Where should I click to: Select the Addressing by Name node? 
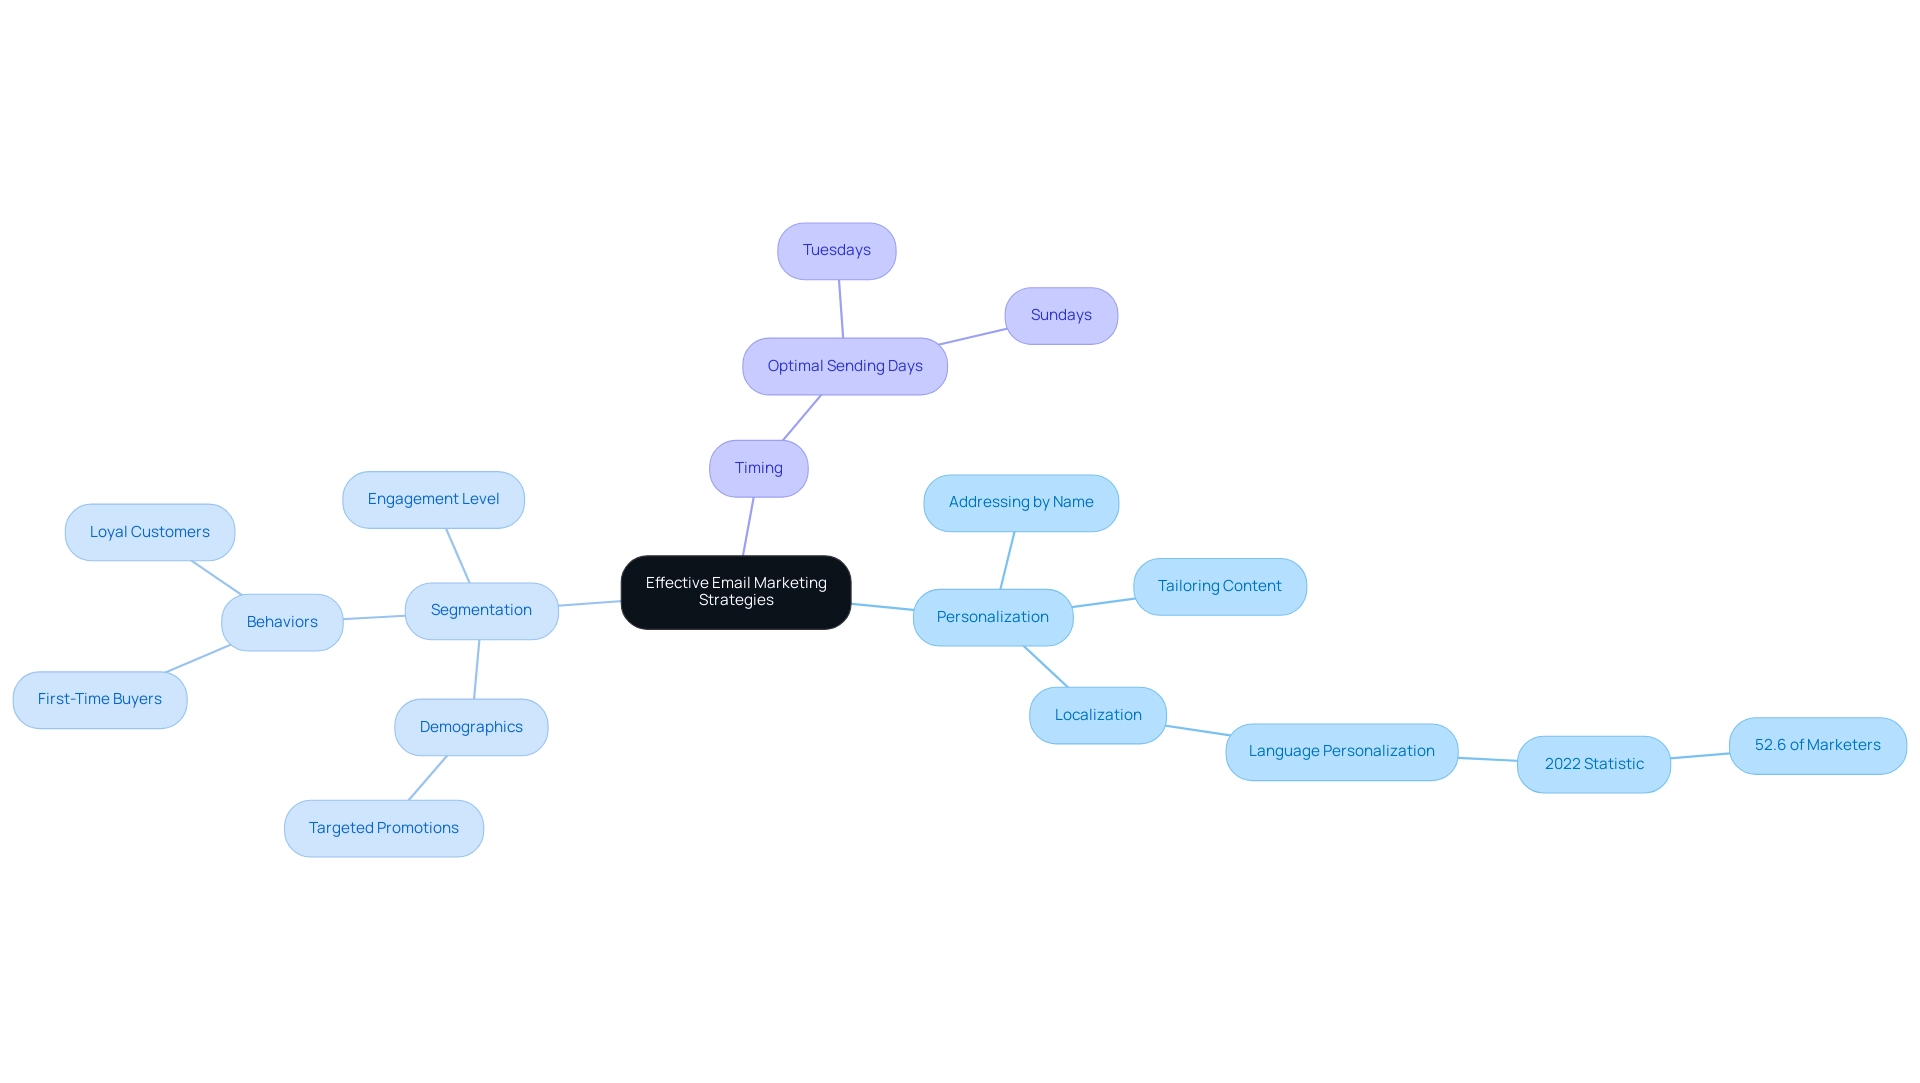pyautogui.click(x=1021, y=503)
